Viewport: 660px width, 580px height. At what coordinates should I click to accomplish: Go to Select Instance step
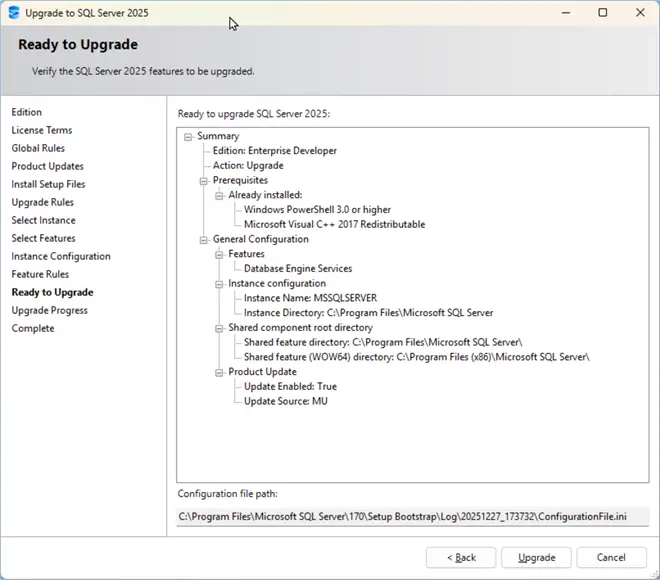pos(43,220)
